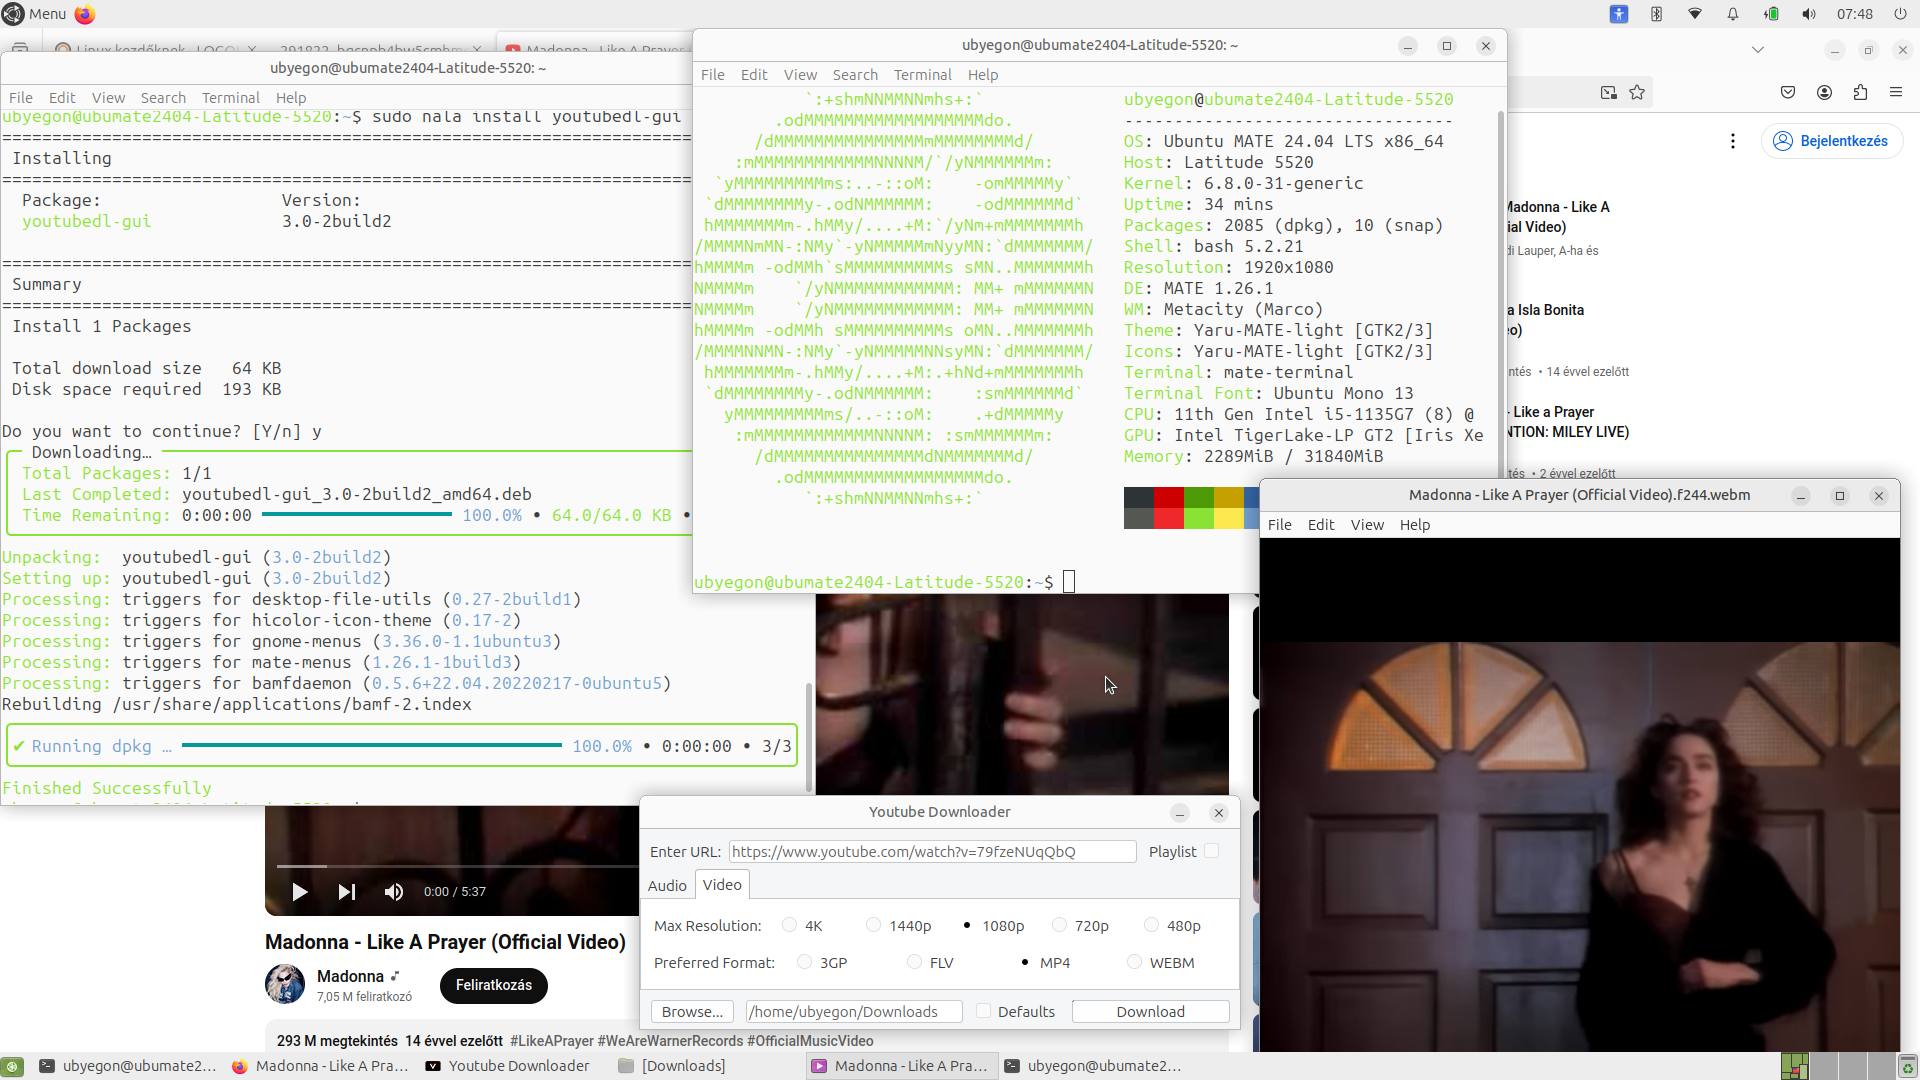Open Search menu in neofetch terminal
This screenshot has height=1080, width=1920.
click(855, 75)
